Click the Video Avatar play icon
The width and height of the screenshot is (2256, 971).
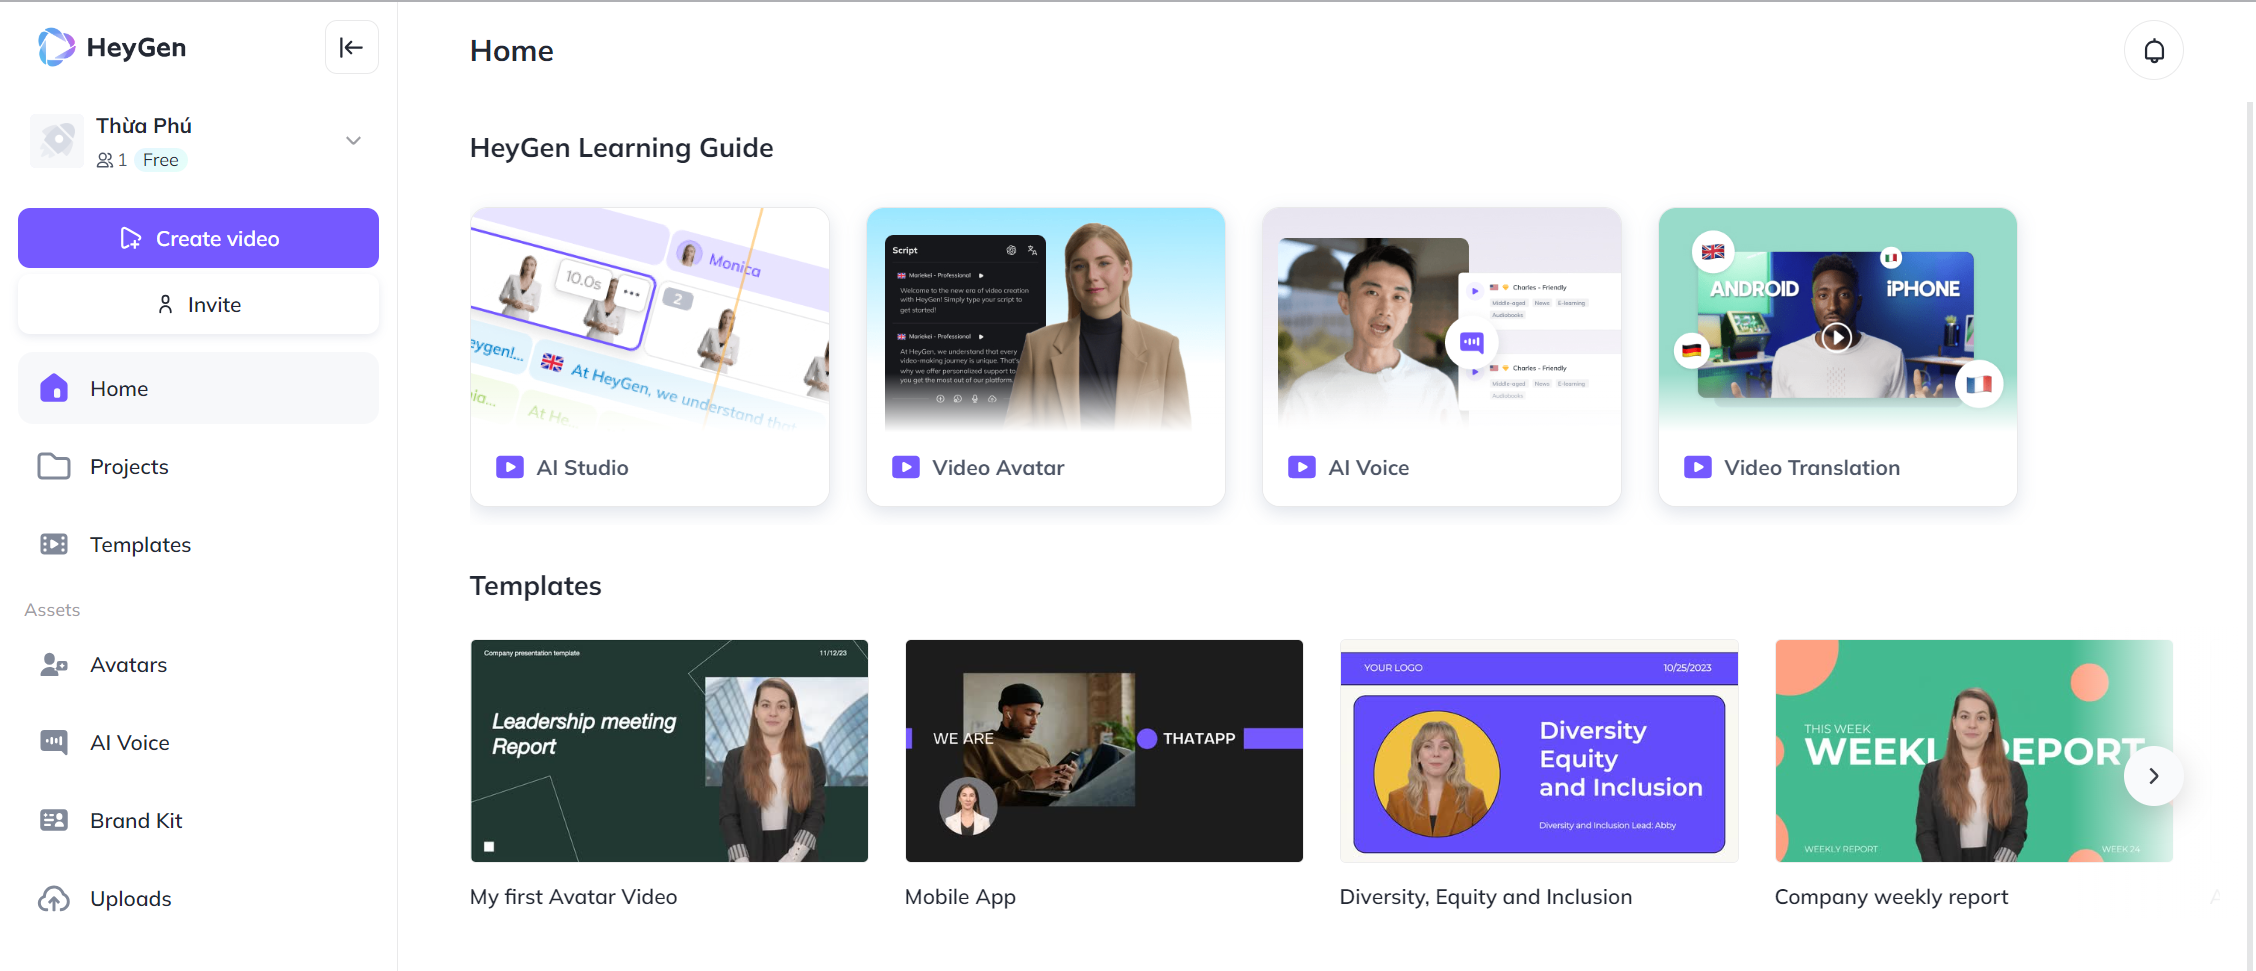click(x=906, y=467)
